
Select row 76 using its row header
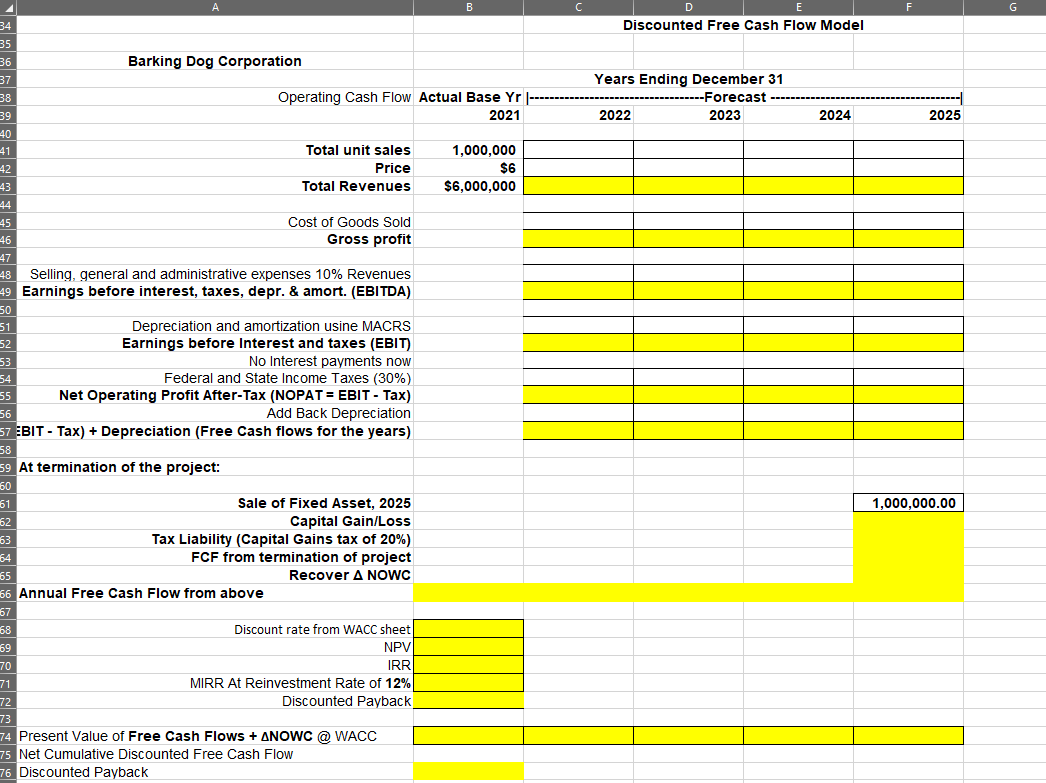[8, 771]
